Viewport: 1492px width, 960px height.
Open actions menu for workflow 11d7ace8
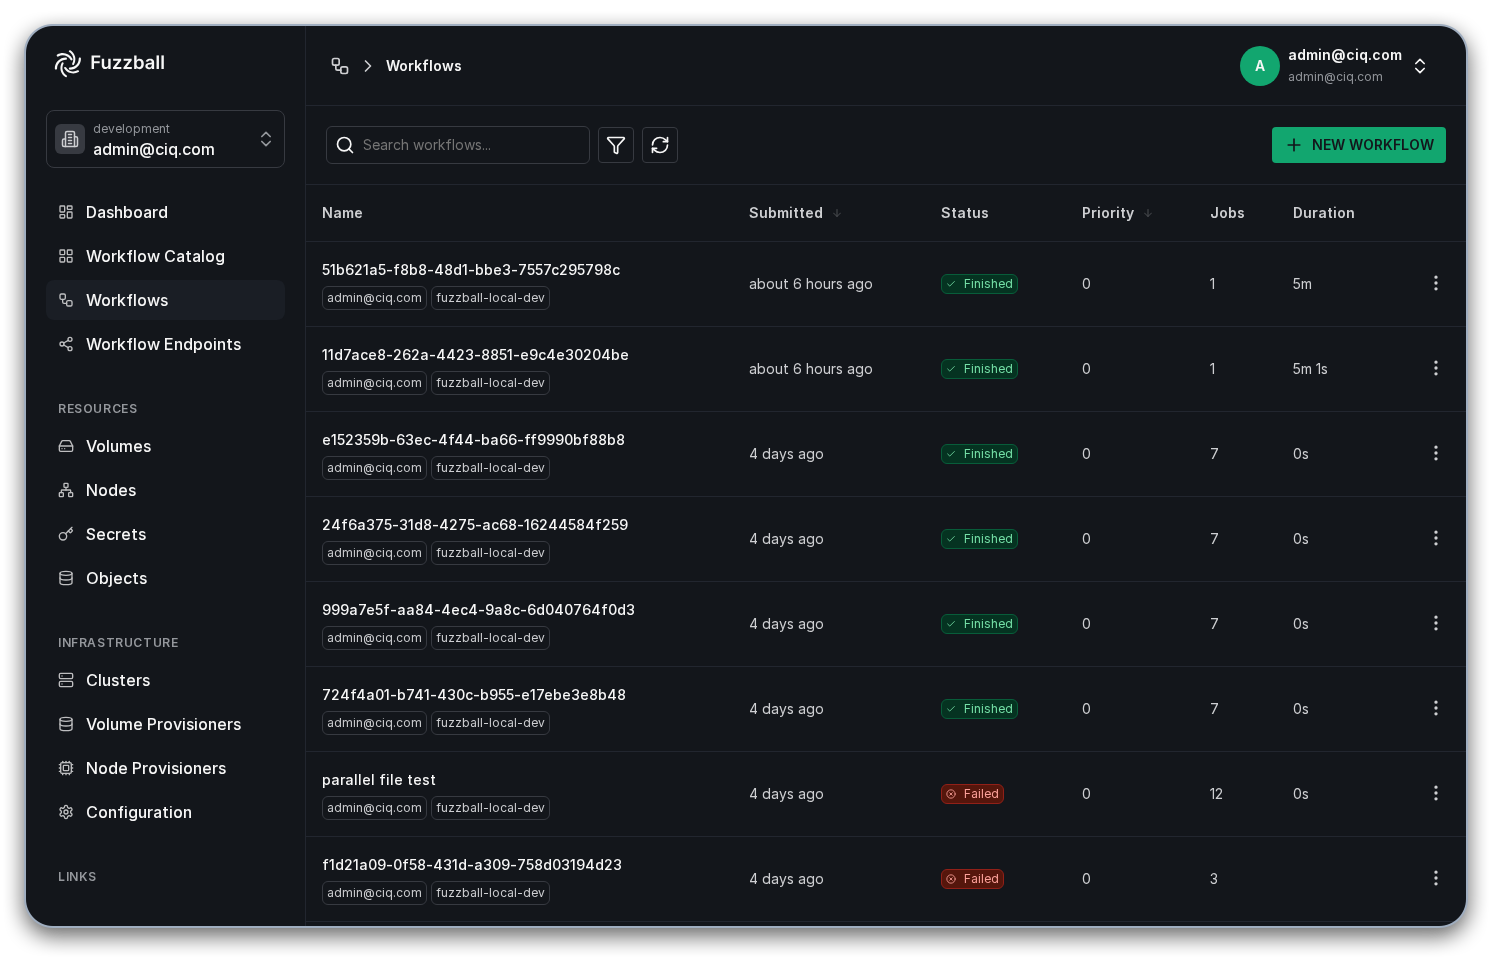click(x=1436, y=368)
